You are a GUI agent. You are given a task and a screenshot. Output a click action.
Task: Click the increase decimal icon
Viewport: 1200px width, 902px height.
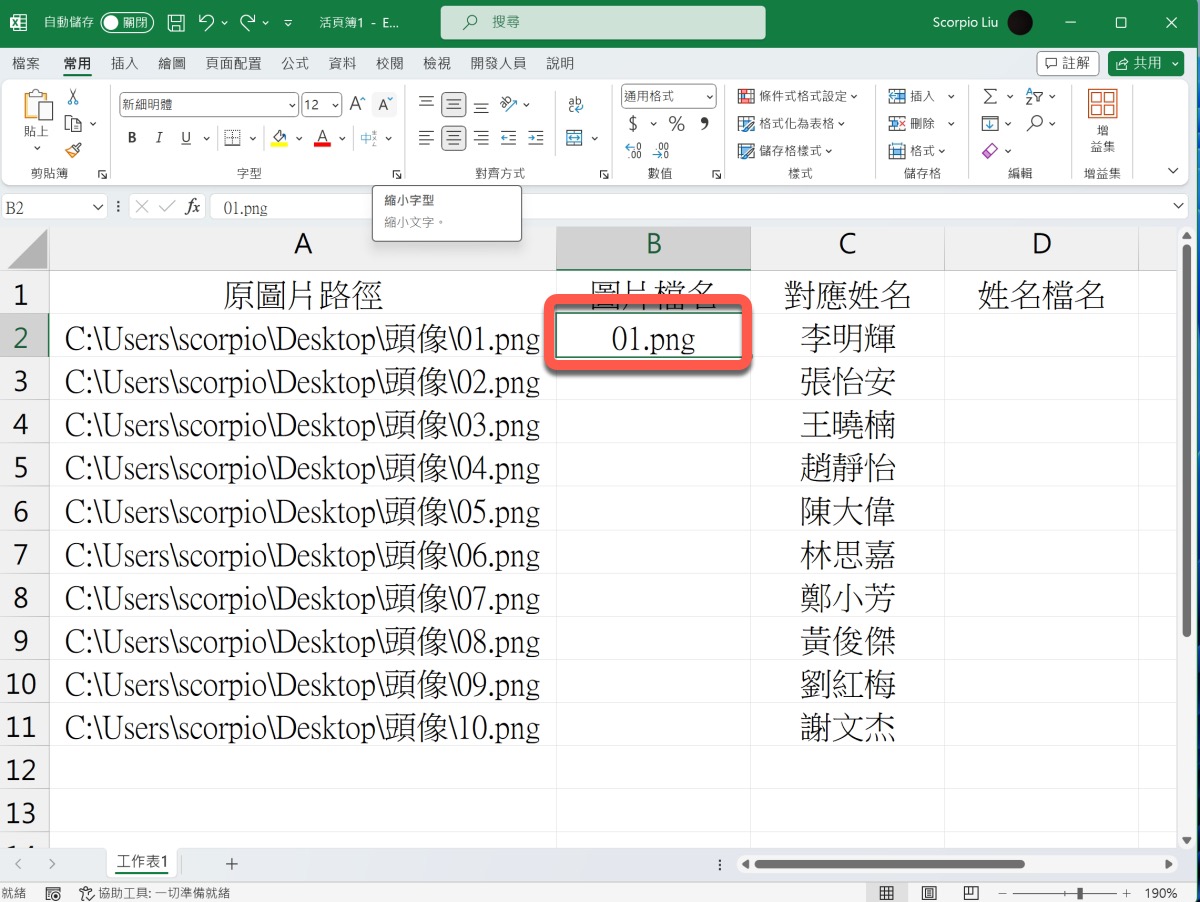tap(634, 151)
